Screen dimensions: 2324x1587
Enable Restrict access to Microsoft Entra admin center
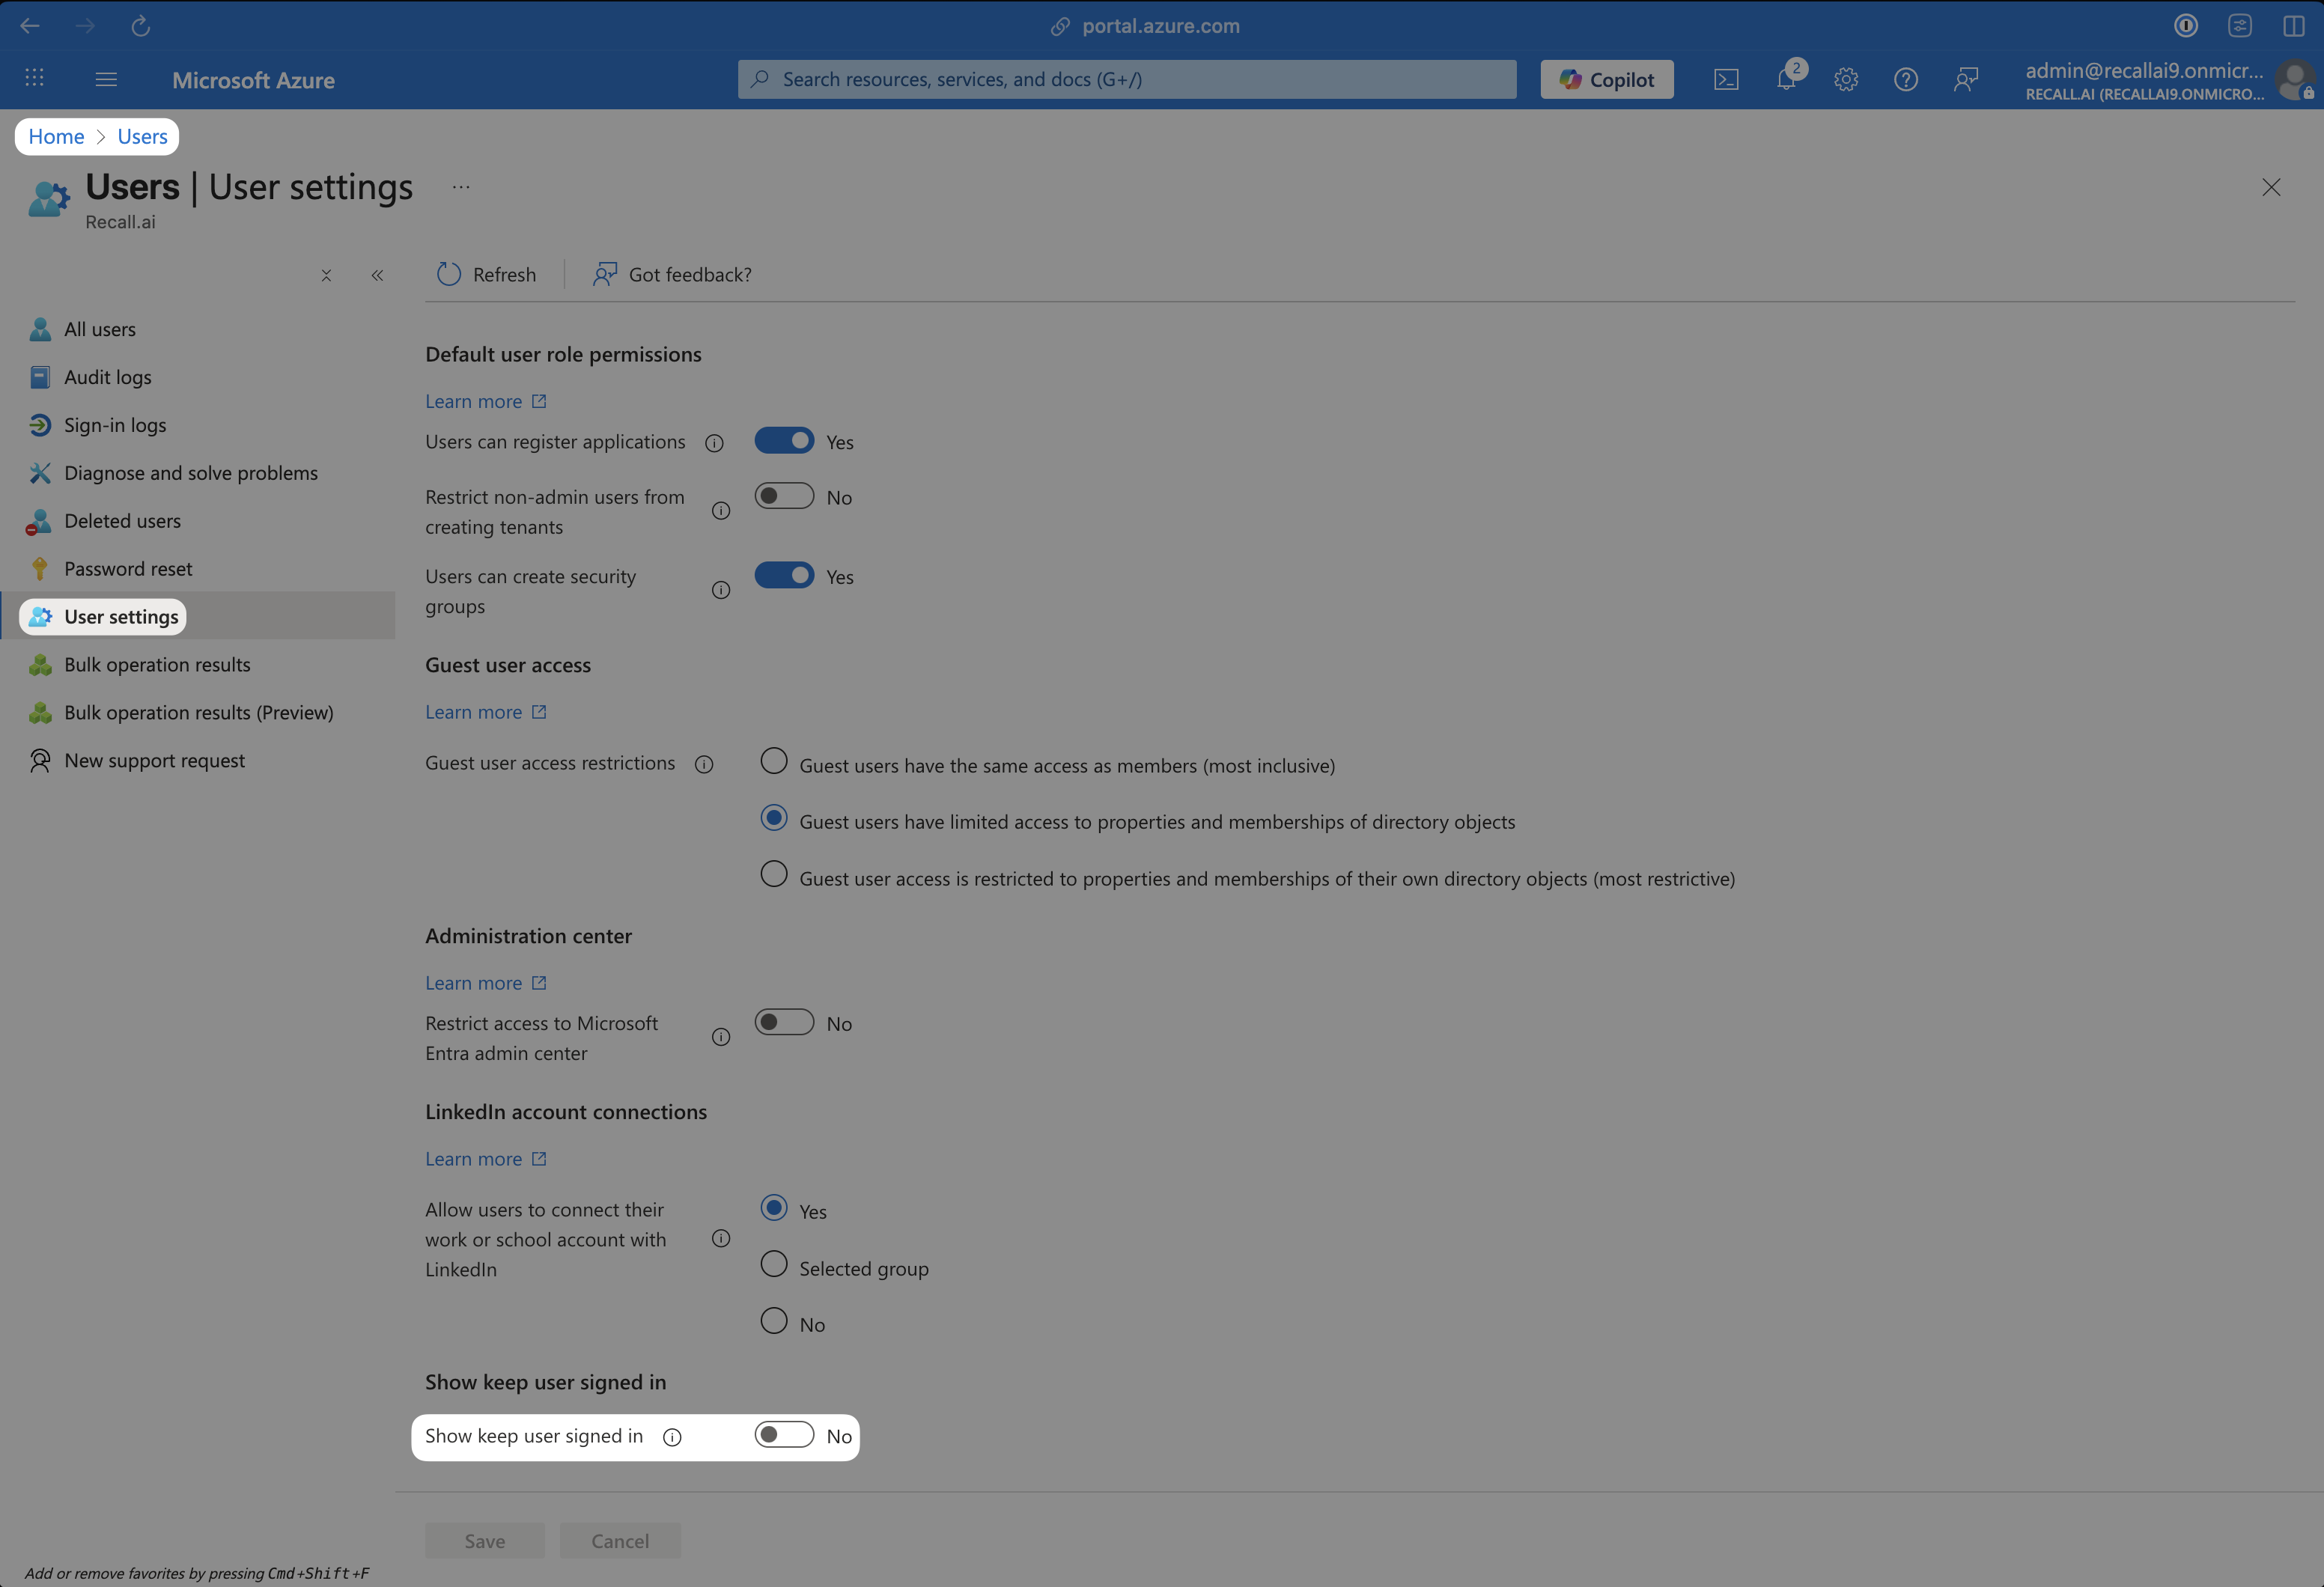(x=784, y=1023)
